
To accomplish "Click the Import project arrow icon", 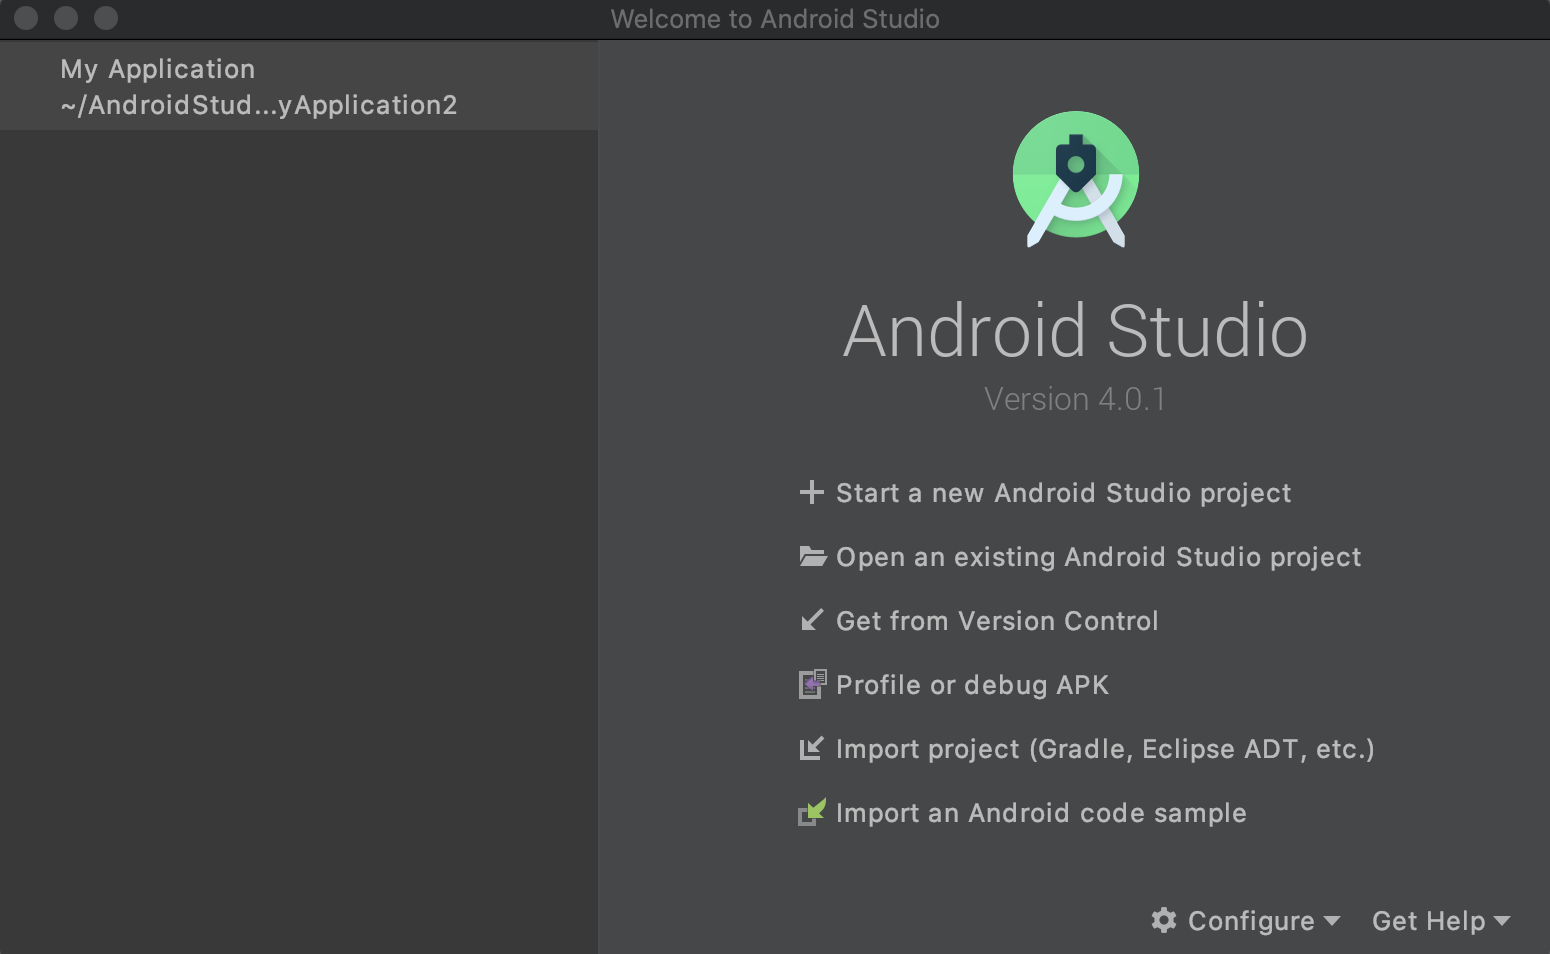I will (812, 748).
